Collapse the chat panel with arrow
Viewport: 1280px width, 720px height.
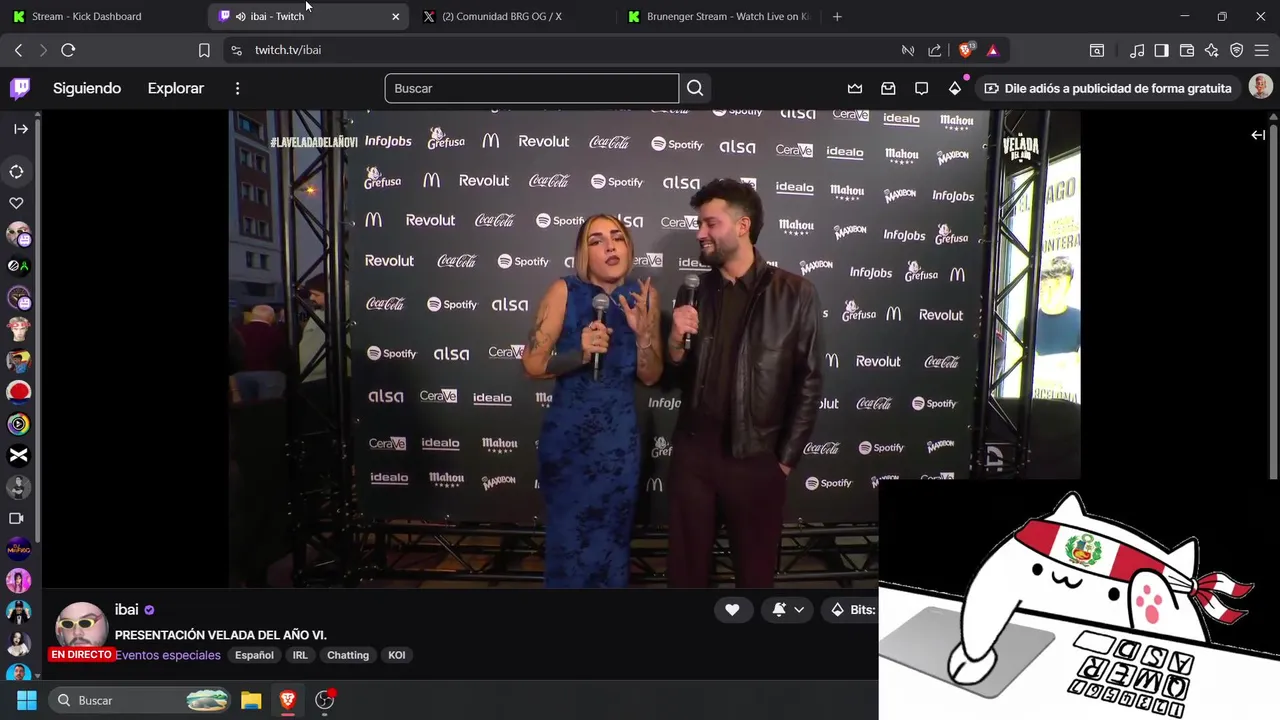click(x=1258, y=135)
